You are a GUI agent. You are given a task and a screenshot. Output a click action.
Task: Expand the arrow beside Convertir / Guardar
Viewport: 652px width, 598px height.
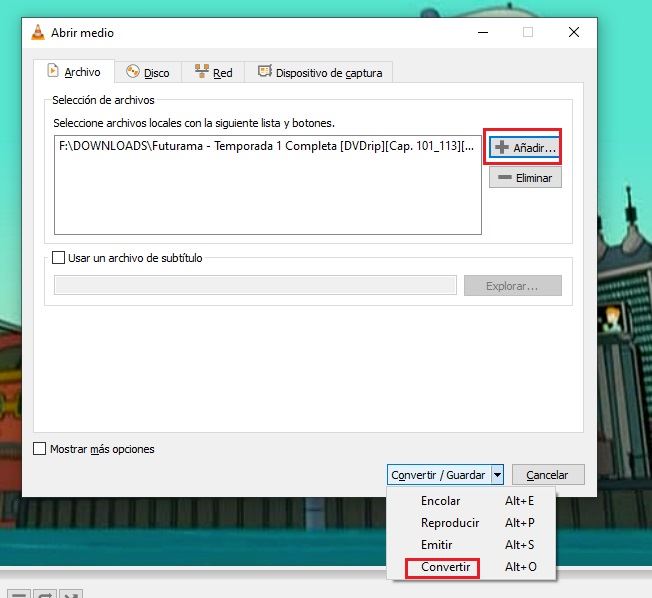[497, 475]
